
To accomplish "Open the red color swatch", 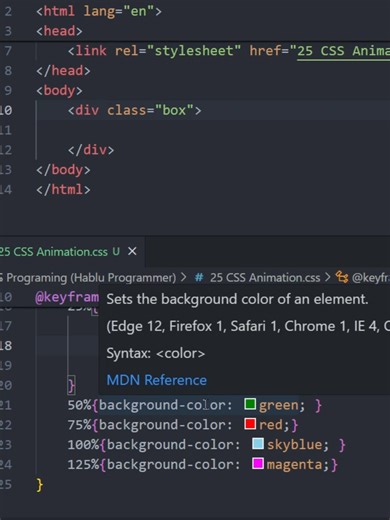I will (x=250, y=424).
